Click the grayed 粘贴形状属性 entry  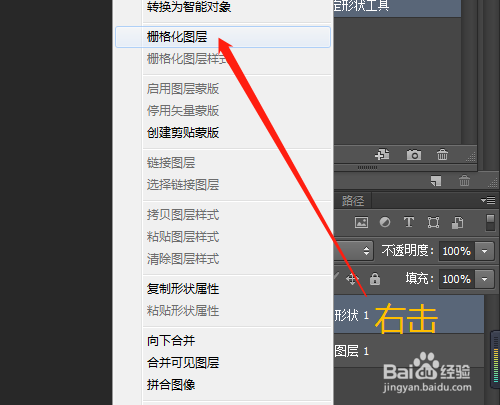point(183,311)
